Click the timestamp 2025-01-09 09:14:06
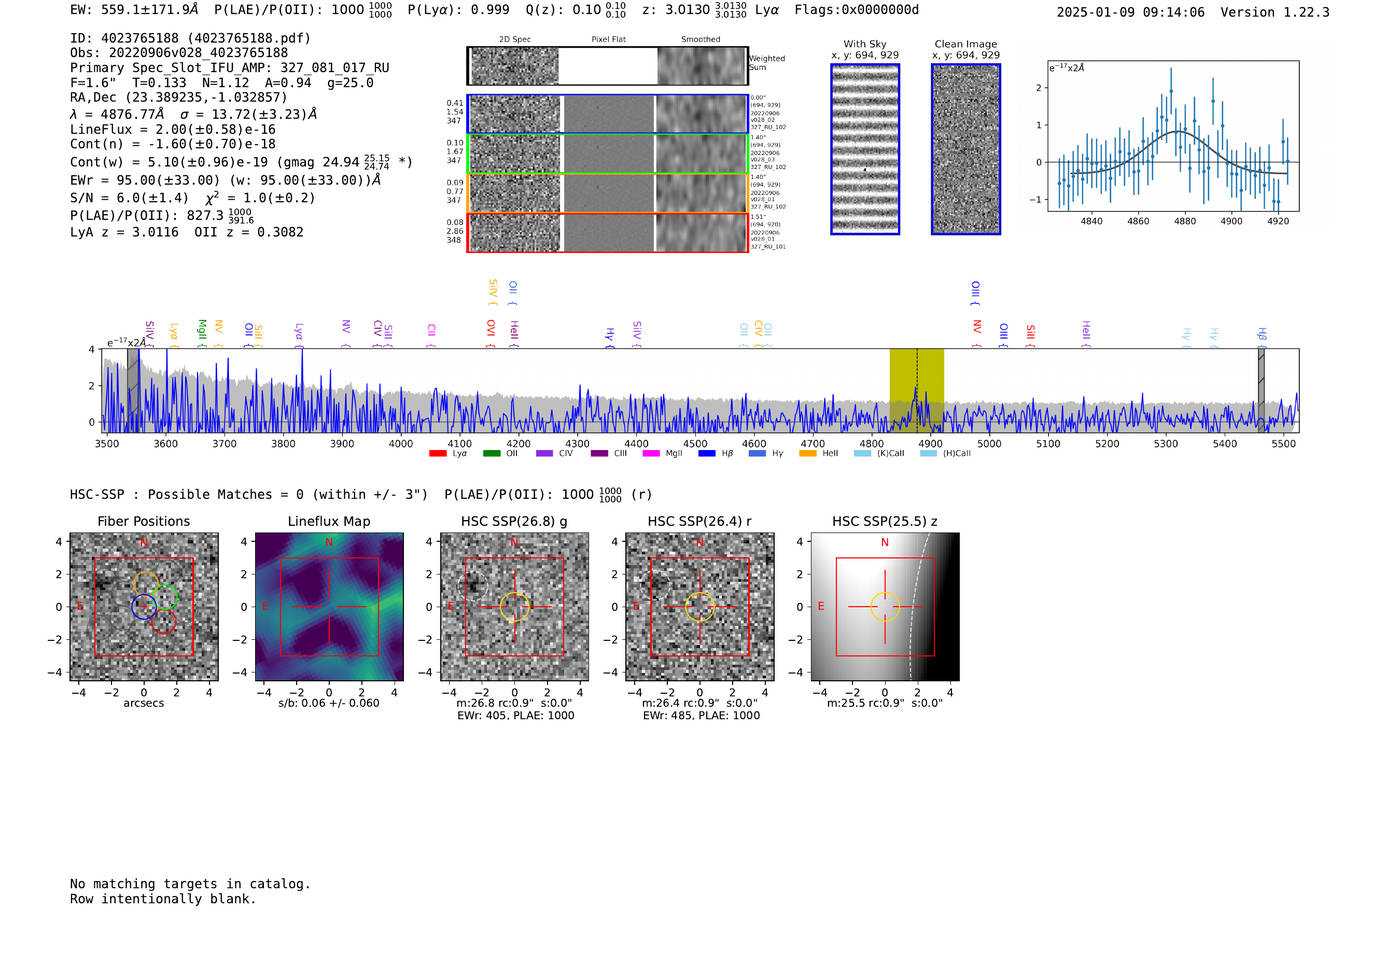 coord(1131,12)
